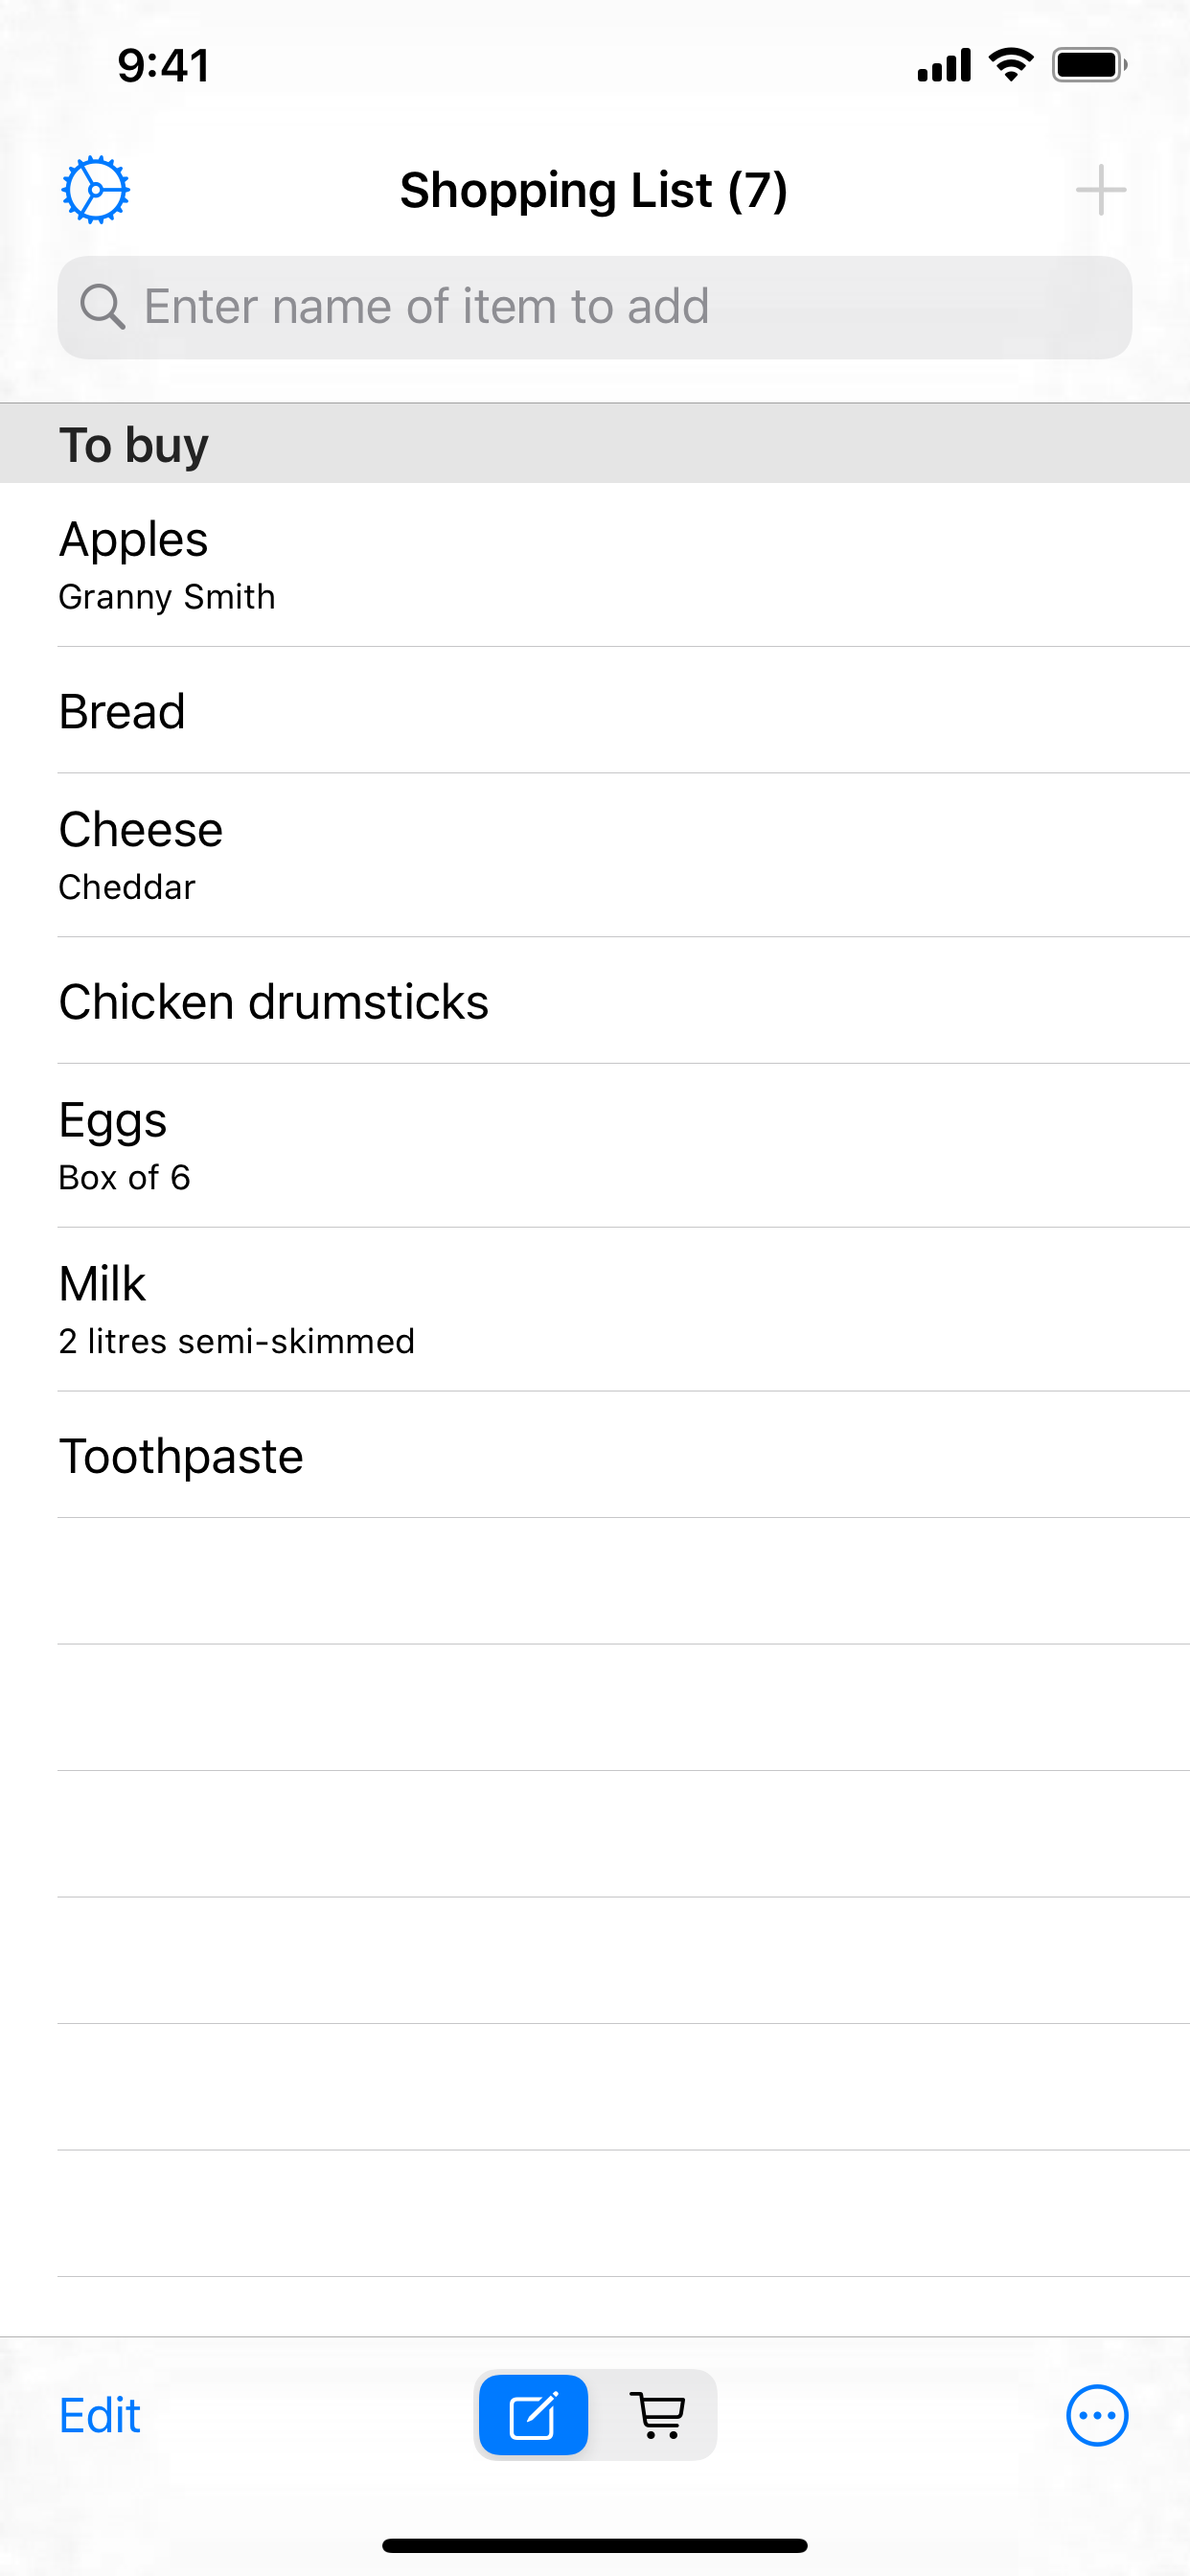Viewport: 1190px width, 2576px height.
Task: Open the more options ellipsis button
Action: [x=1097, y=2415]
